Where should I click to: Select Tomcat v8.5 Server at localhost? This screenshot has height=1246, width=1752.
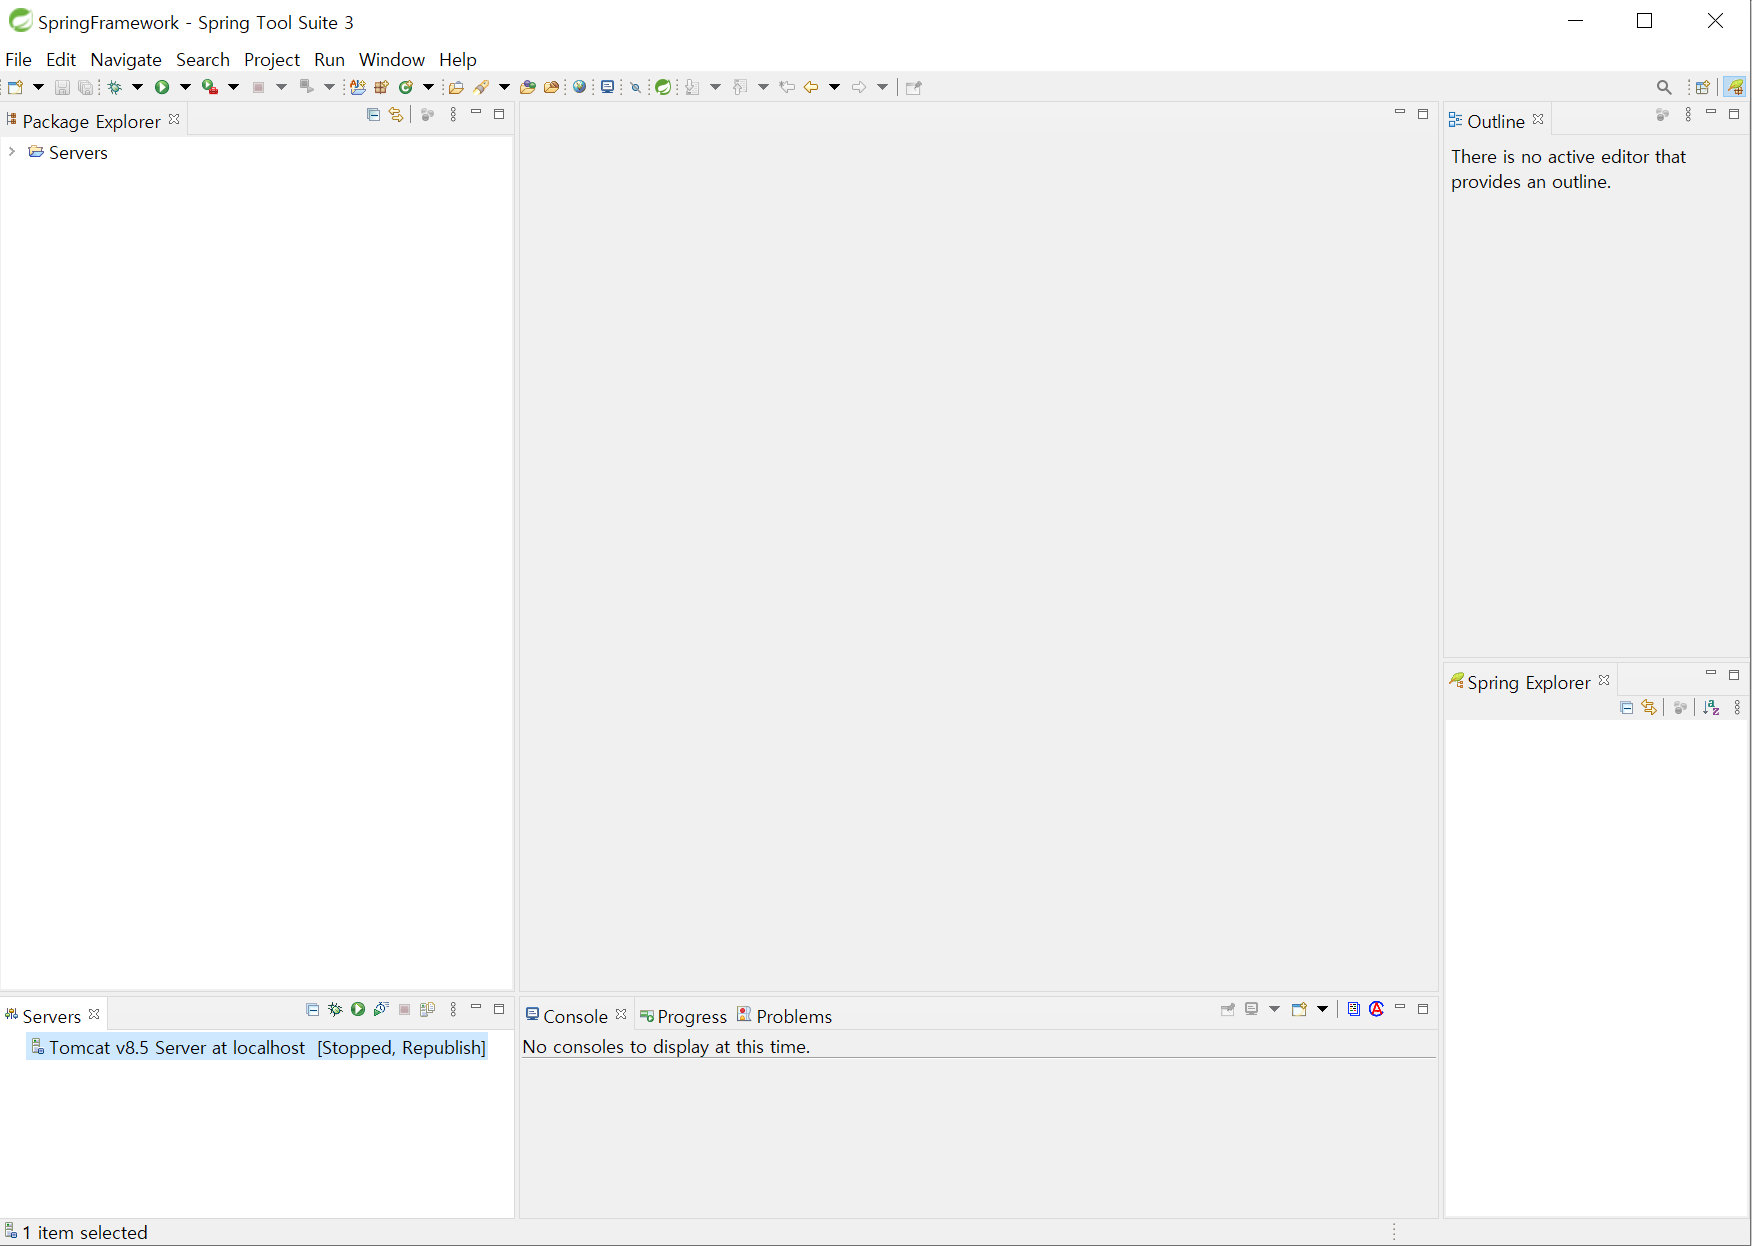(x=257, y=1047)
